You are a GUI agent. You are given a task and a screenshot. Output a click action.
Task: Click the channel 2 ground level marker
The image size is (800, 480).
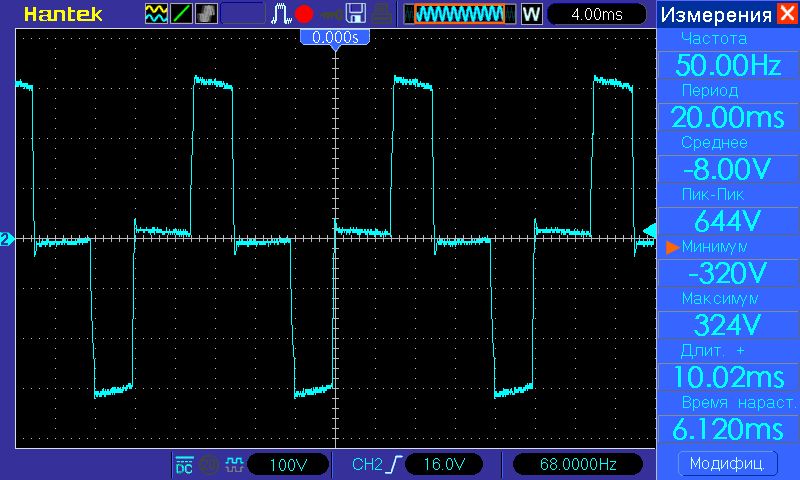(7, 239)
